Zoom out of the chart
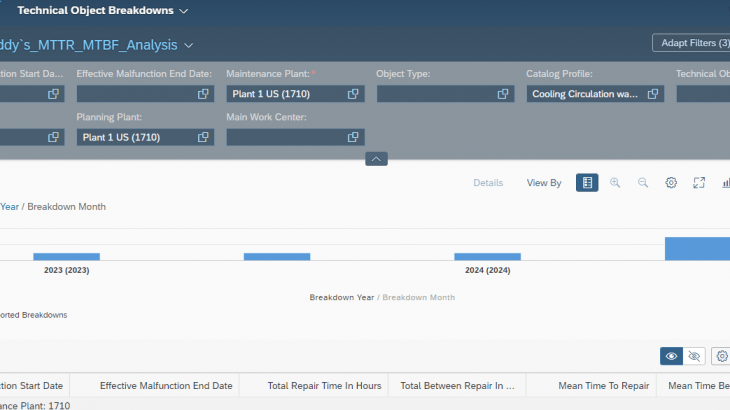This screenshot has height=410, width=730. pos(643,182)
